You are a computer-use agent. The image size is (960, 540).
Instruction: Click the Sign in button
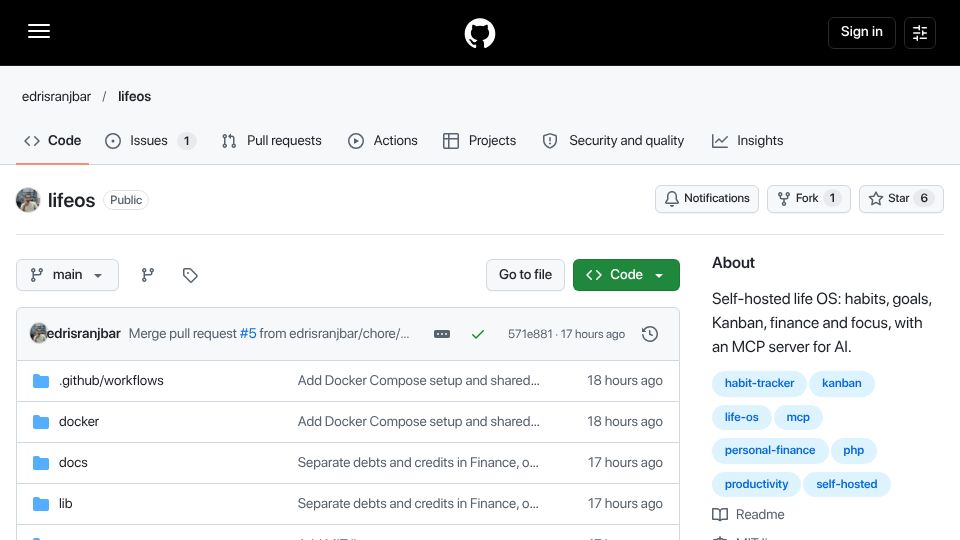[x=861, y=32]
